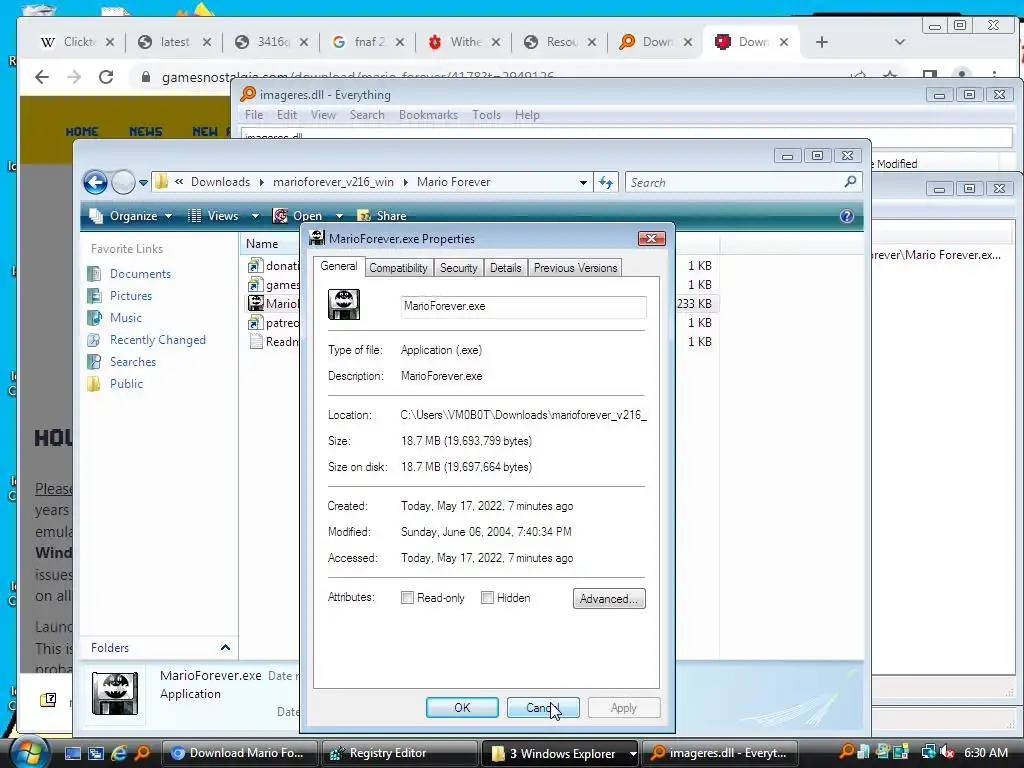Select the donate shortcut file row
This screenshot has height=768, width=1024.
tap(273, 266)
